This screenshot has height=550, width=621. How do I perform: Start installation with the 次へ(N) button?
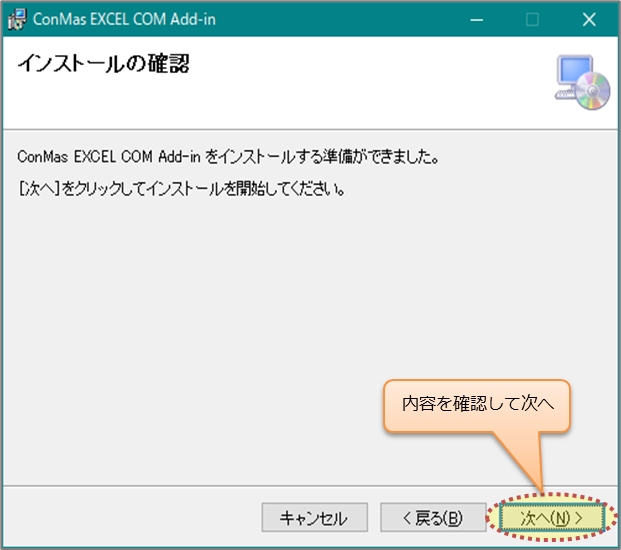point(551,517)
